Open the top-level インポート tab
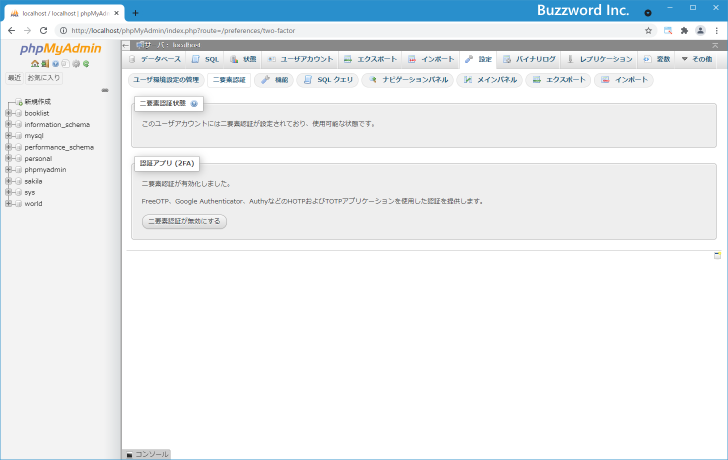The height and width of the screenshot is (460, 728). coord(431,59)
